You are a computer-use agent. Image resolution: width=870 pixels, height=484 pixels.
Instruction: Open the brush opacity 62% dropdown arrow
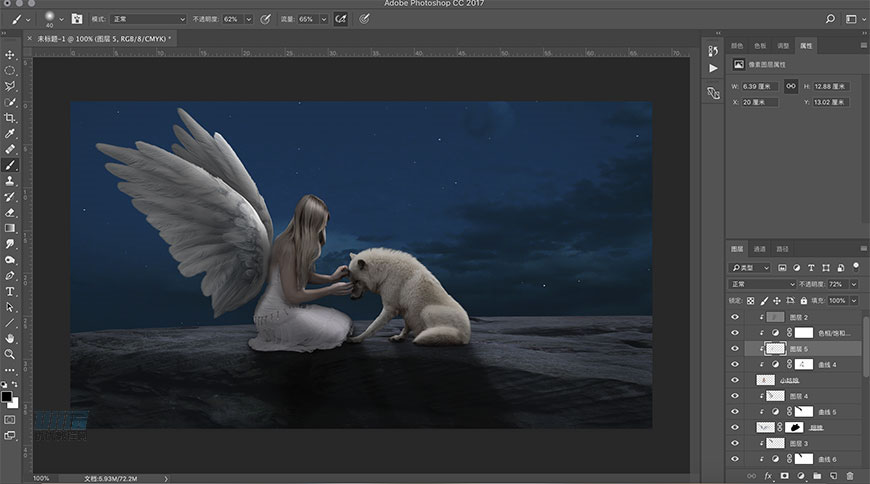249,19
